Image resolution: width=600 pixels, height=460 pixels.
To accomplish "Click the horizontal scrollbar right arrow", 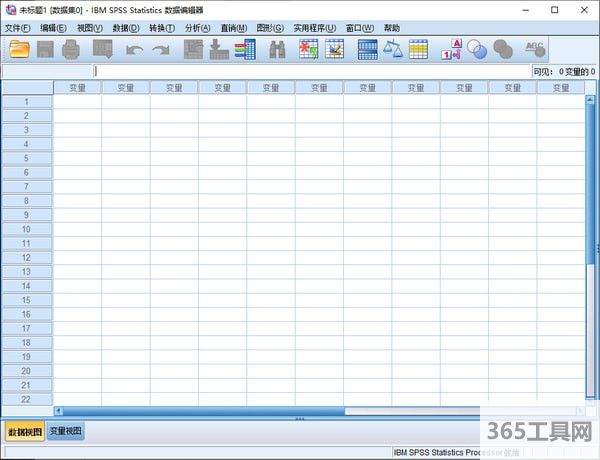I will 578,410.
